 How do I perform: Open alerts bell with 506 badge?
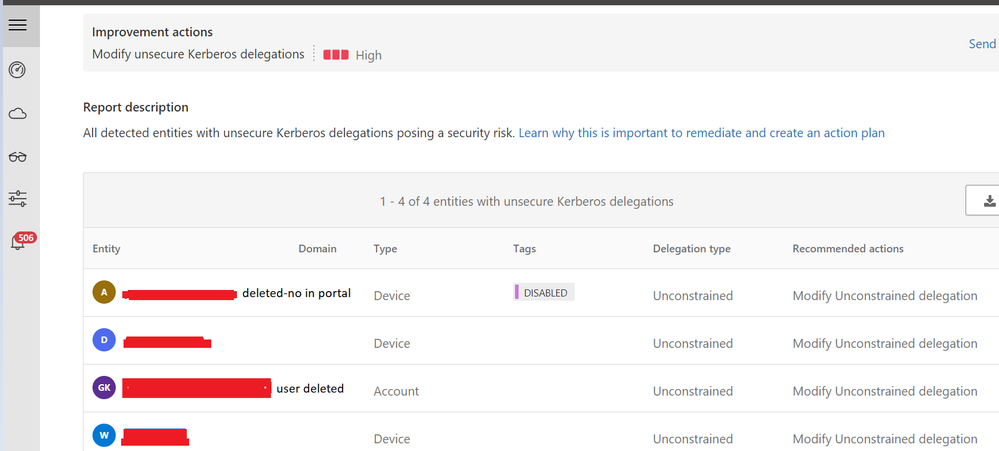coord(19,242)
